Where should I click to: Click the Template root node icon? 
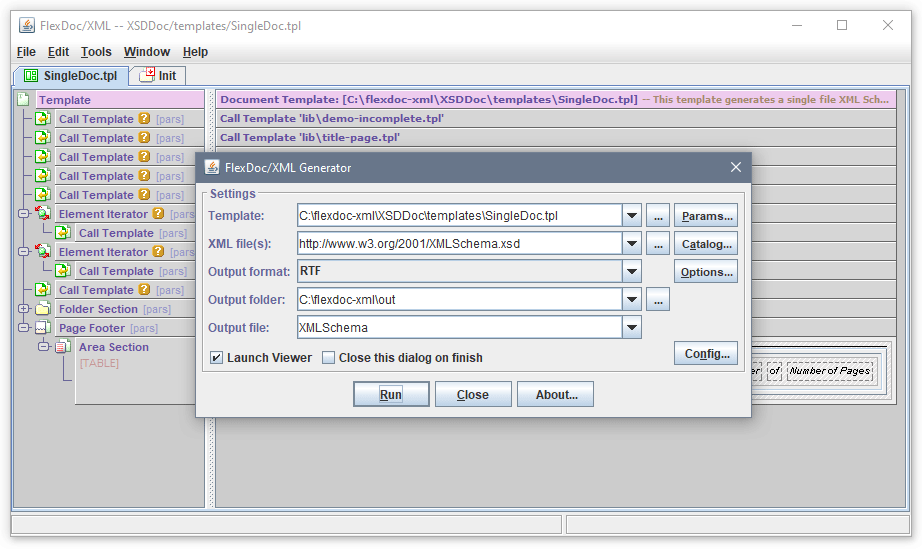24,99
